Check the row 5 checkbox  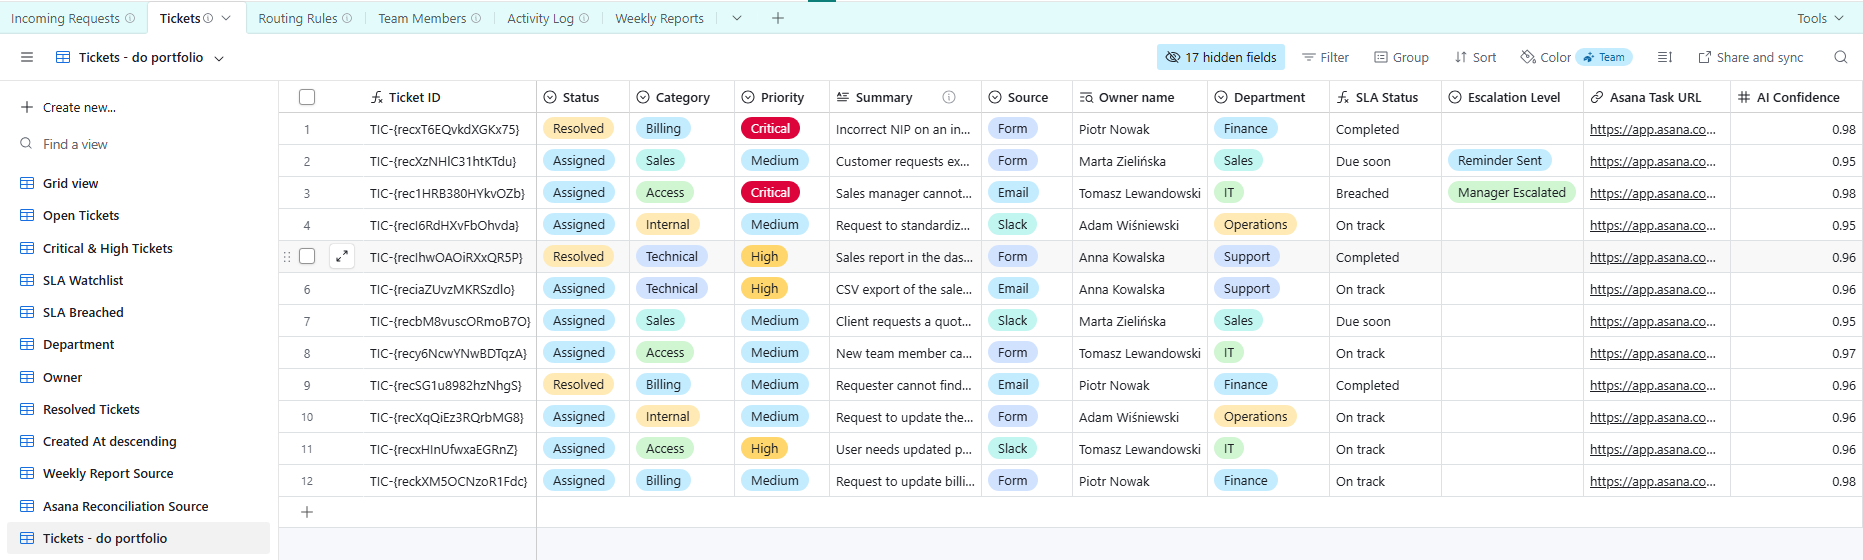(x=307, y=257)
